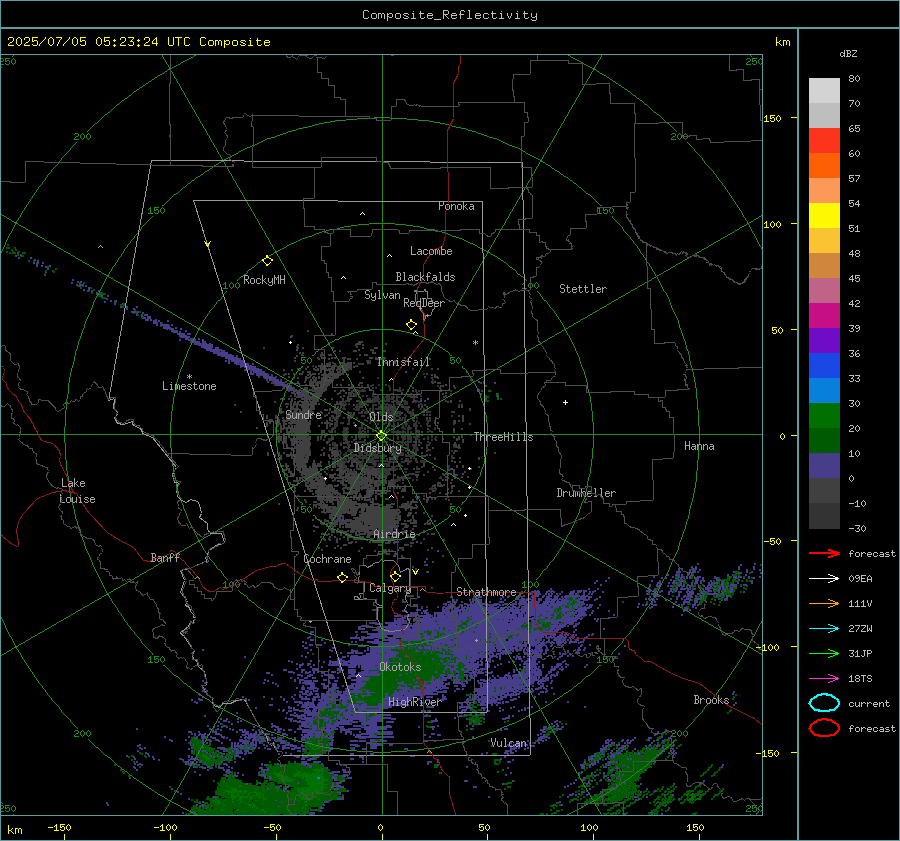Click the Cochrane label
900x841 pixels.
tap(327, 559)
